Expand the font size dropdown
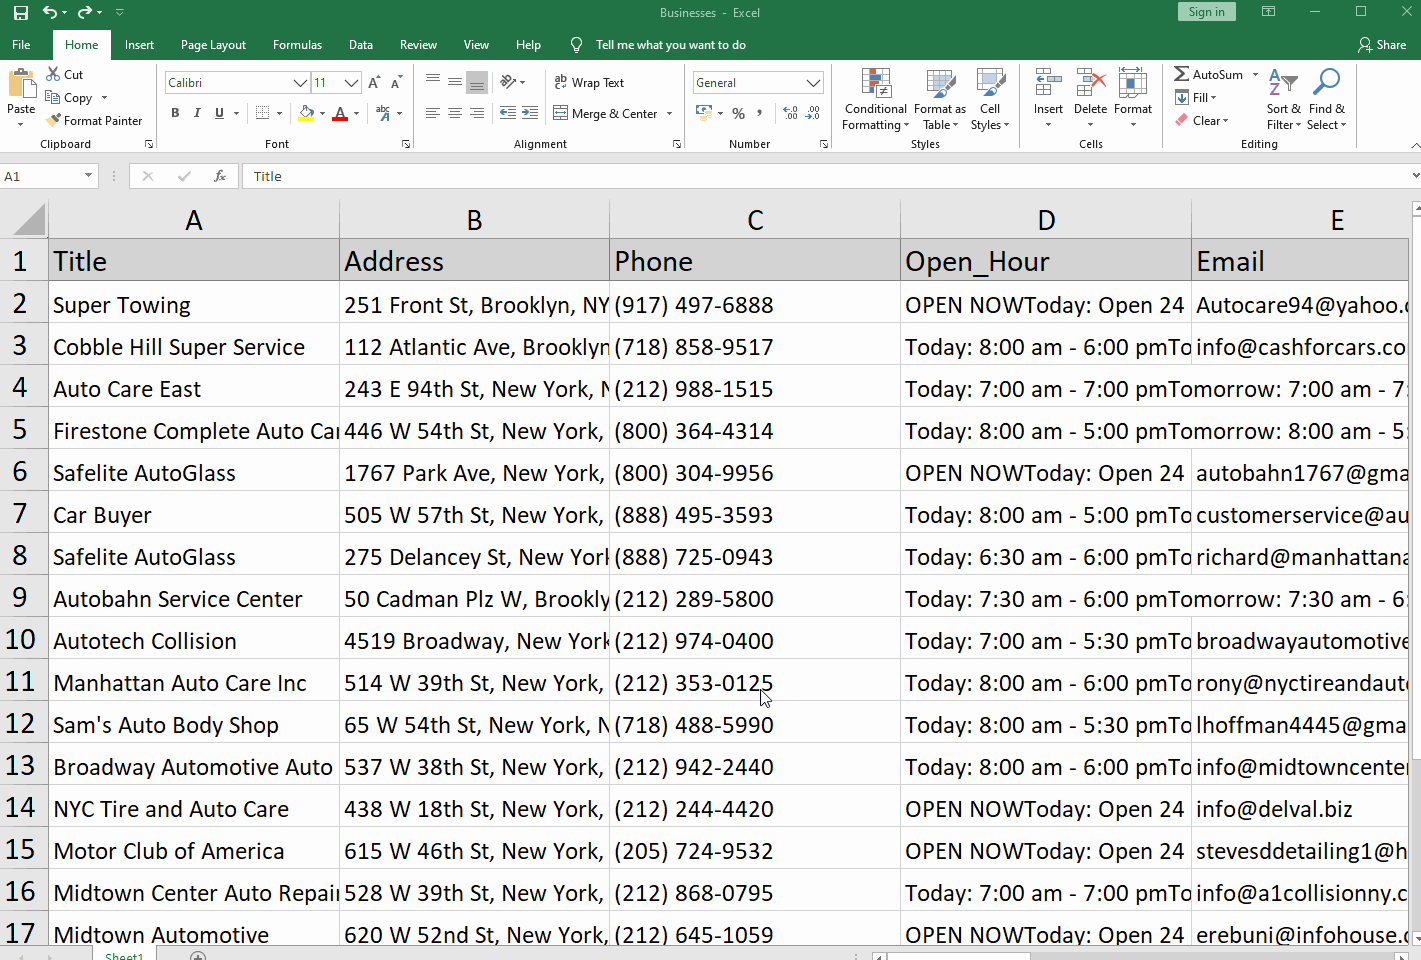This screenshot has width=1421, height=960. pos(351,83)
